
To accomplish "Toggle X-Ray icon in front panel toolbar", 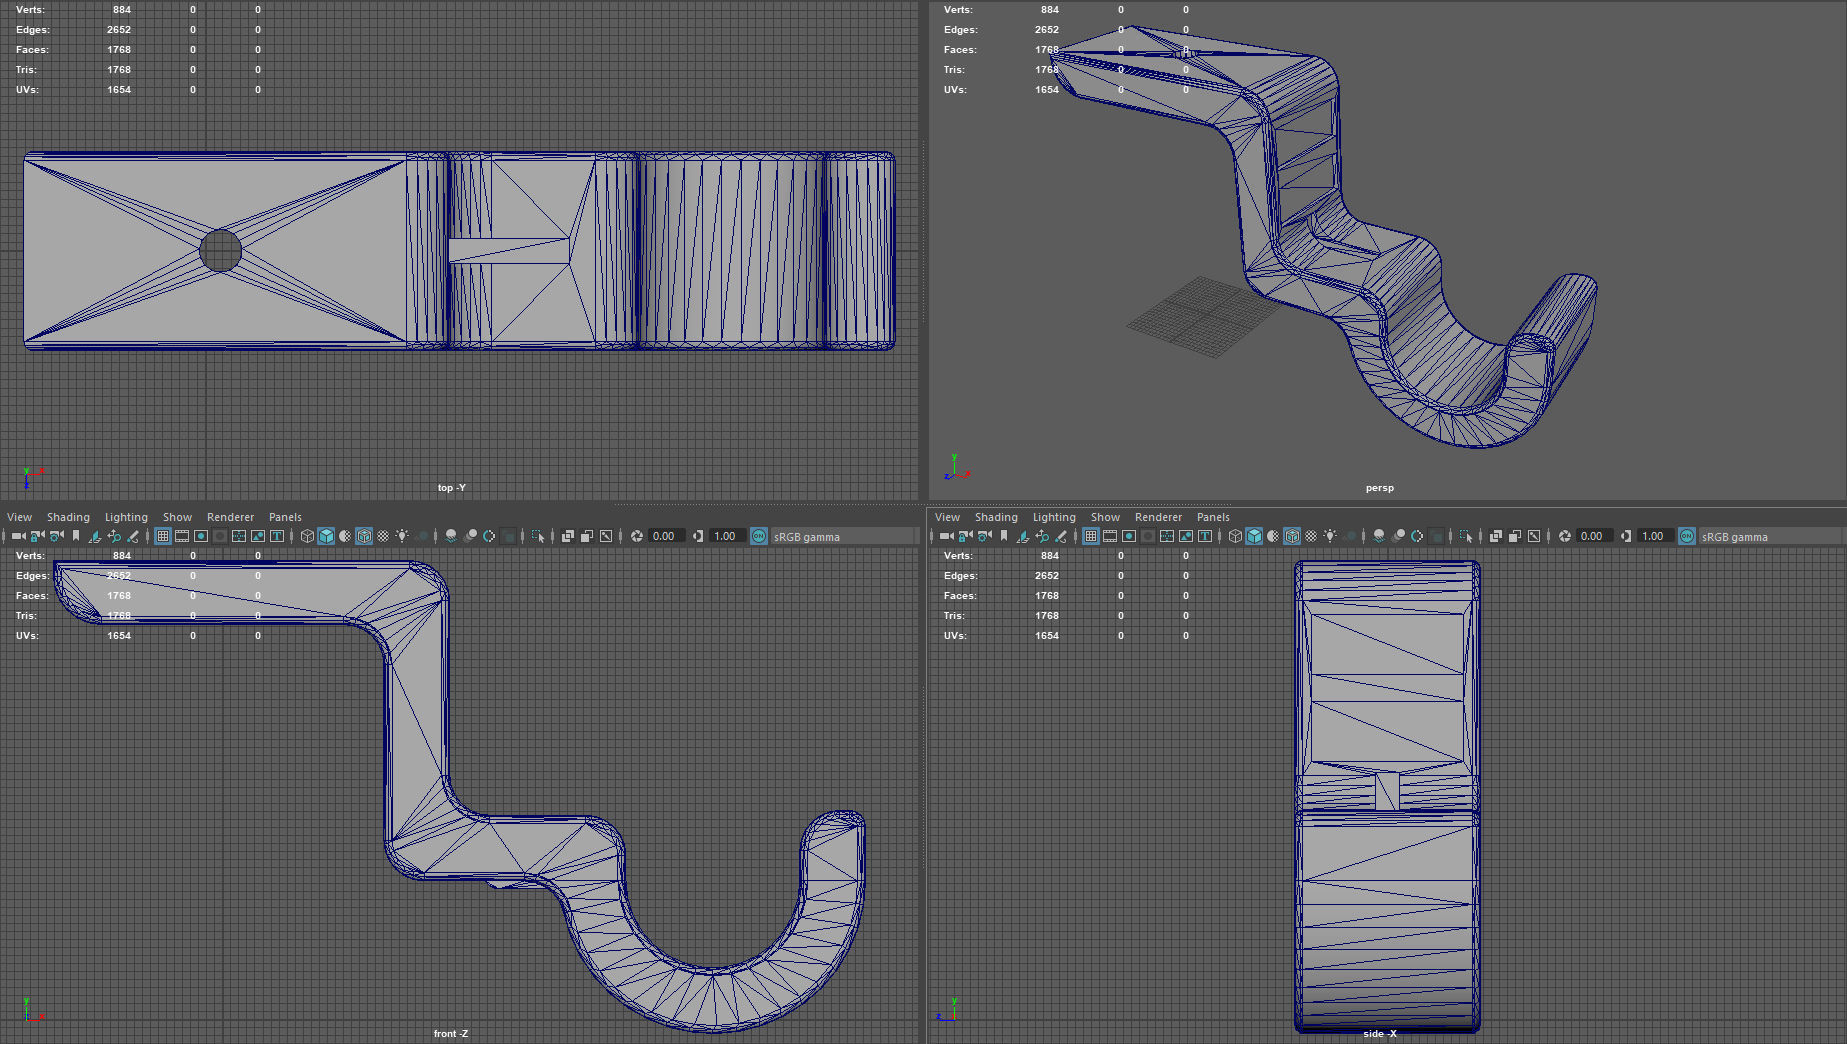I will [567, 536].
